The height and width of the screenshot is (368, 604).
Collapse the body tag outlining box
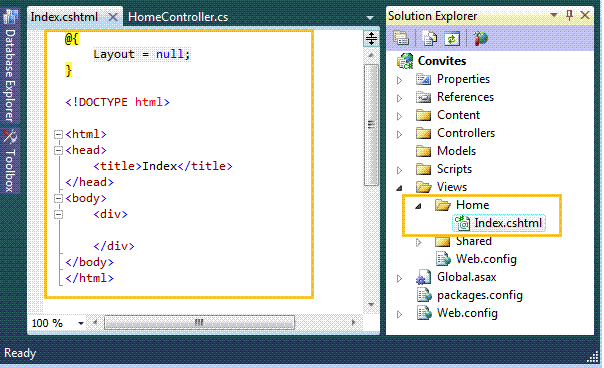point(58,198)
